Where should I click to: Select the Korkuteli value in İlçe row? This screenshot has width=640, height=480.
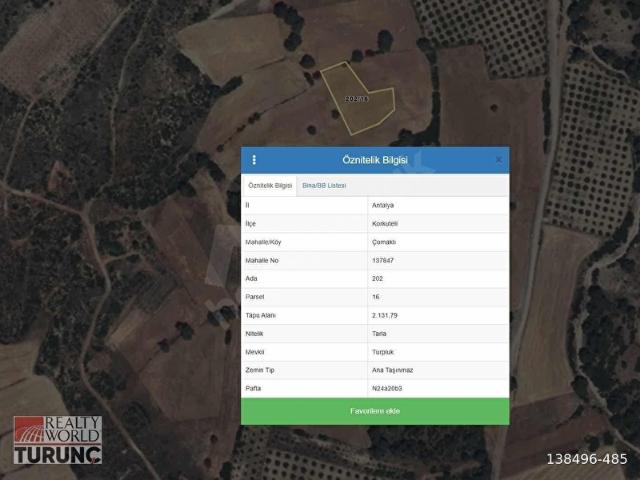(385, 224)
